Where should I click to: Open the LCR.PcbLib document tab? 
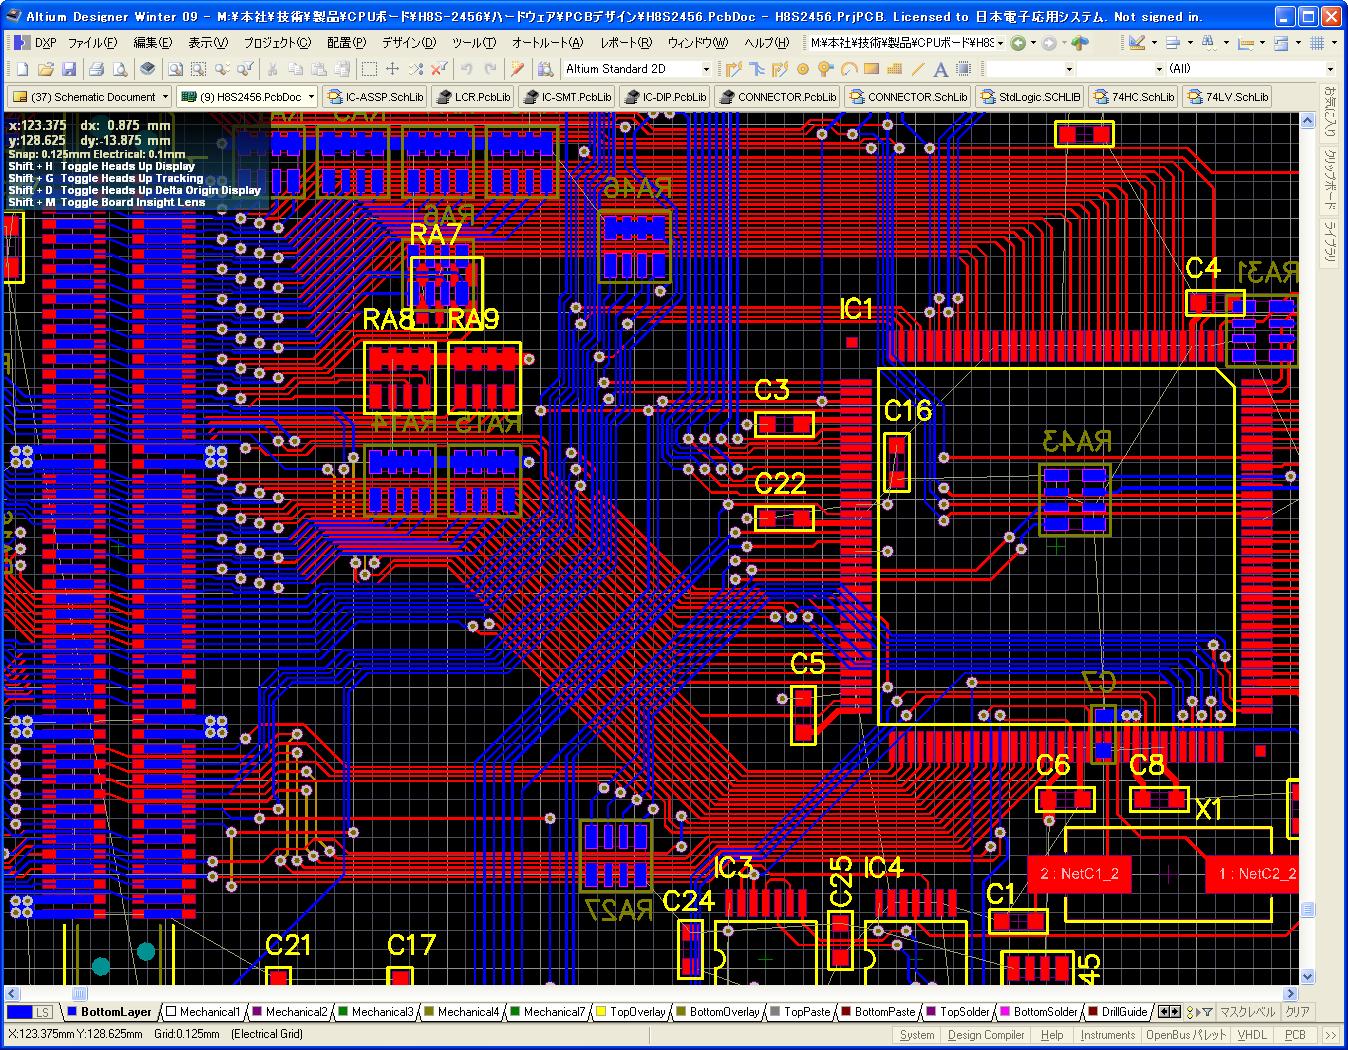click(473, 97)
